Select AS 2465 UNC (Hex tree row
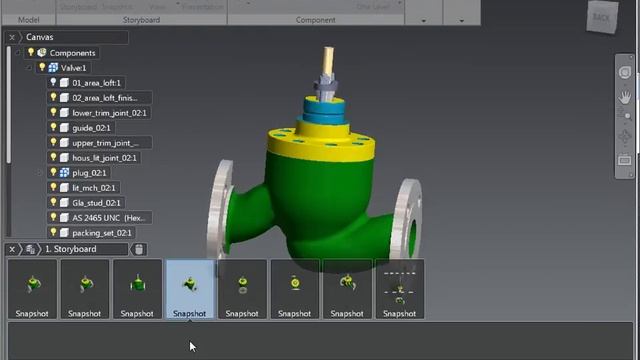 coord(99,218)
